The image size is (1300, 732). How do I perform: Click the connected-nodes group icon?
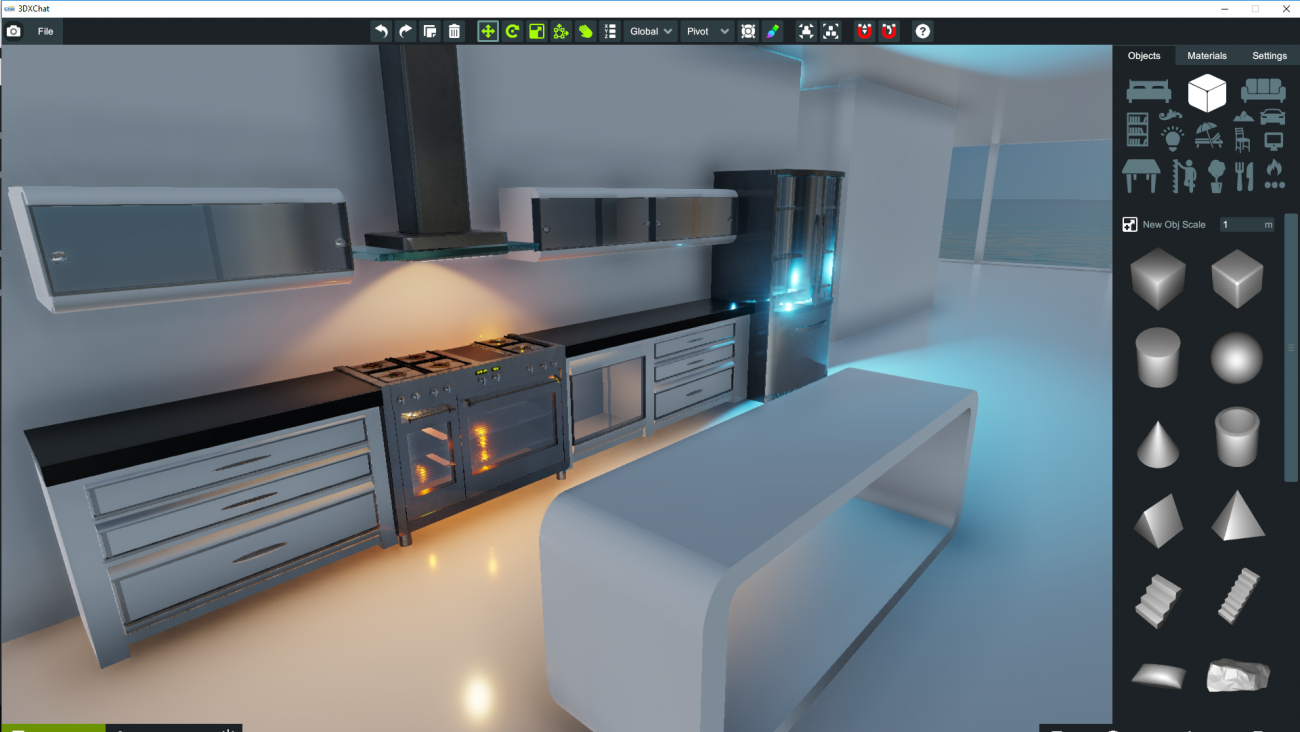(561, 31)
